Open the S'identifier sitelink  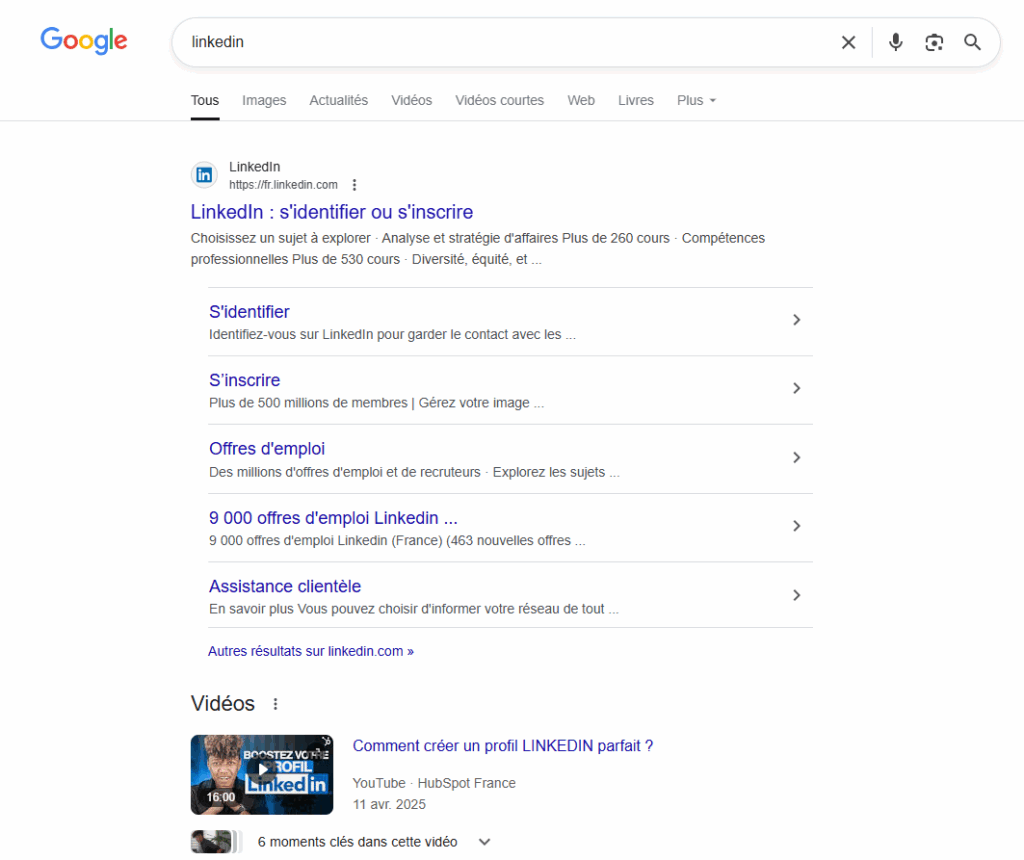click(249, 311)
